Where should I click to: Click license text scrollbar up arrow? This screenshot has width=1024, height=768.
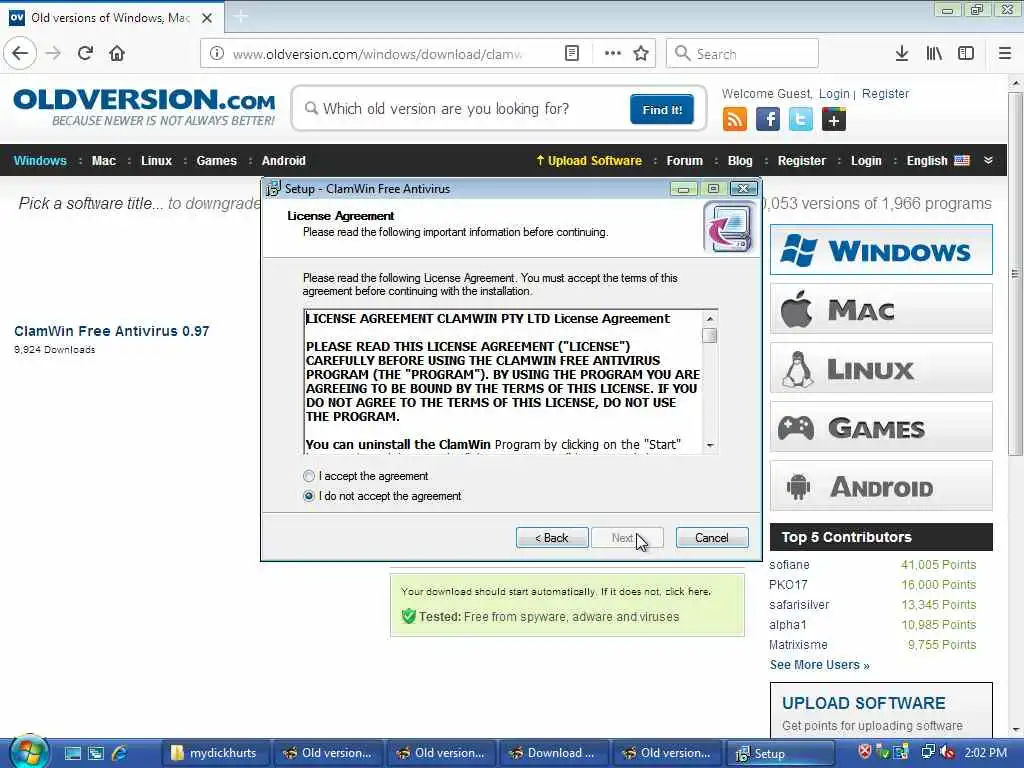click(x=710, y=319)
